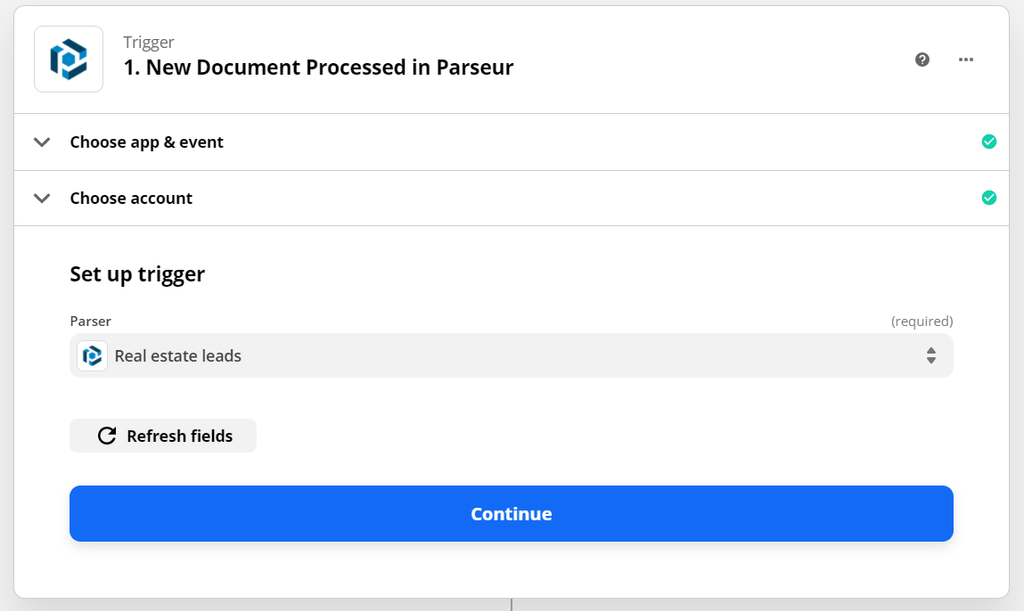Click the required label next to Parser
1024x611 pixels.
click(922, 321)
